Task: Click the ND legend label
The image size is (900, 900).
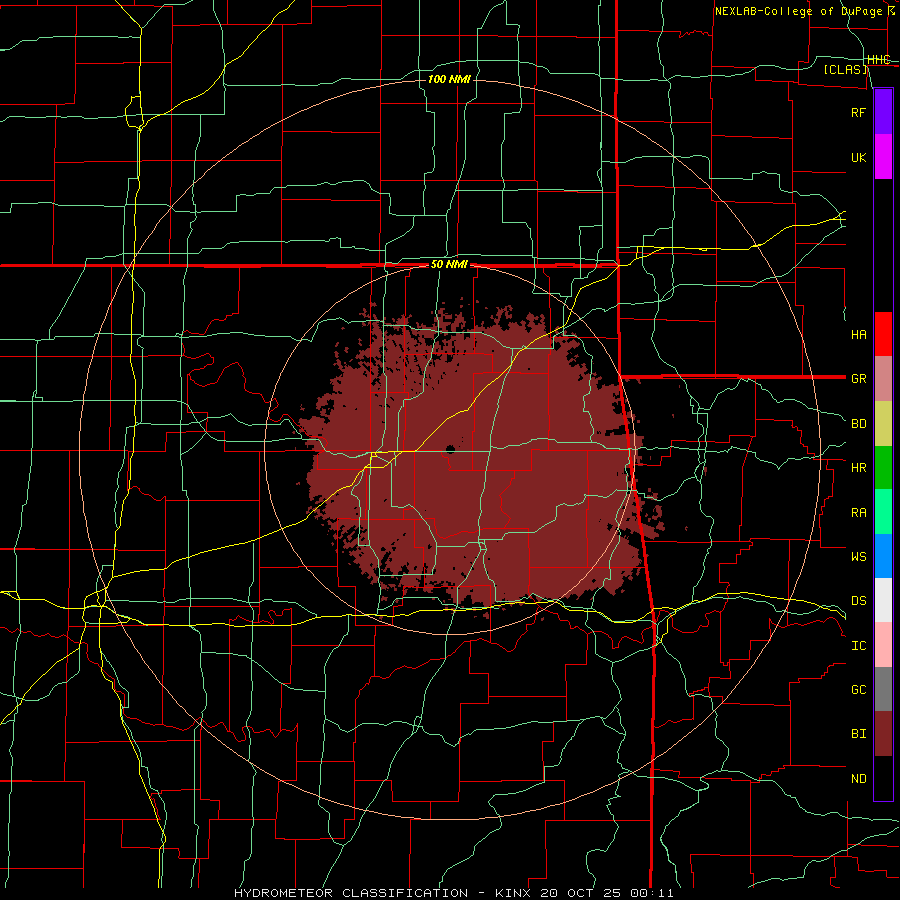Action: 858,779
